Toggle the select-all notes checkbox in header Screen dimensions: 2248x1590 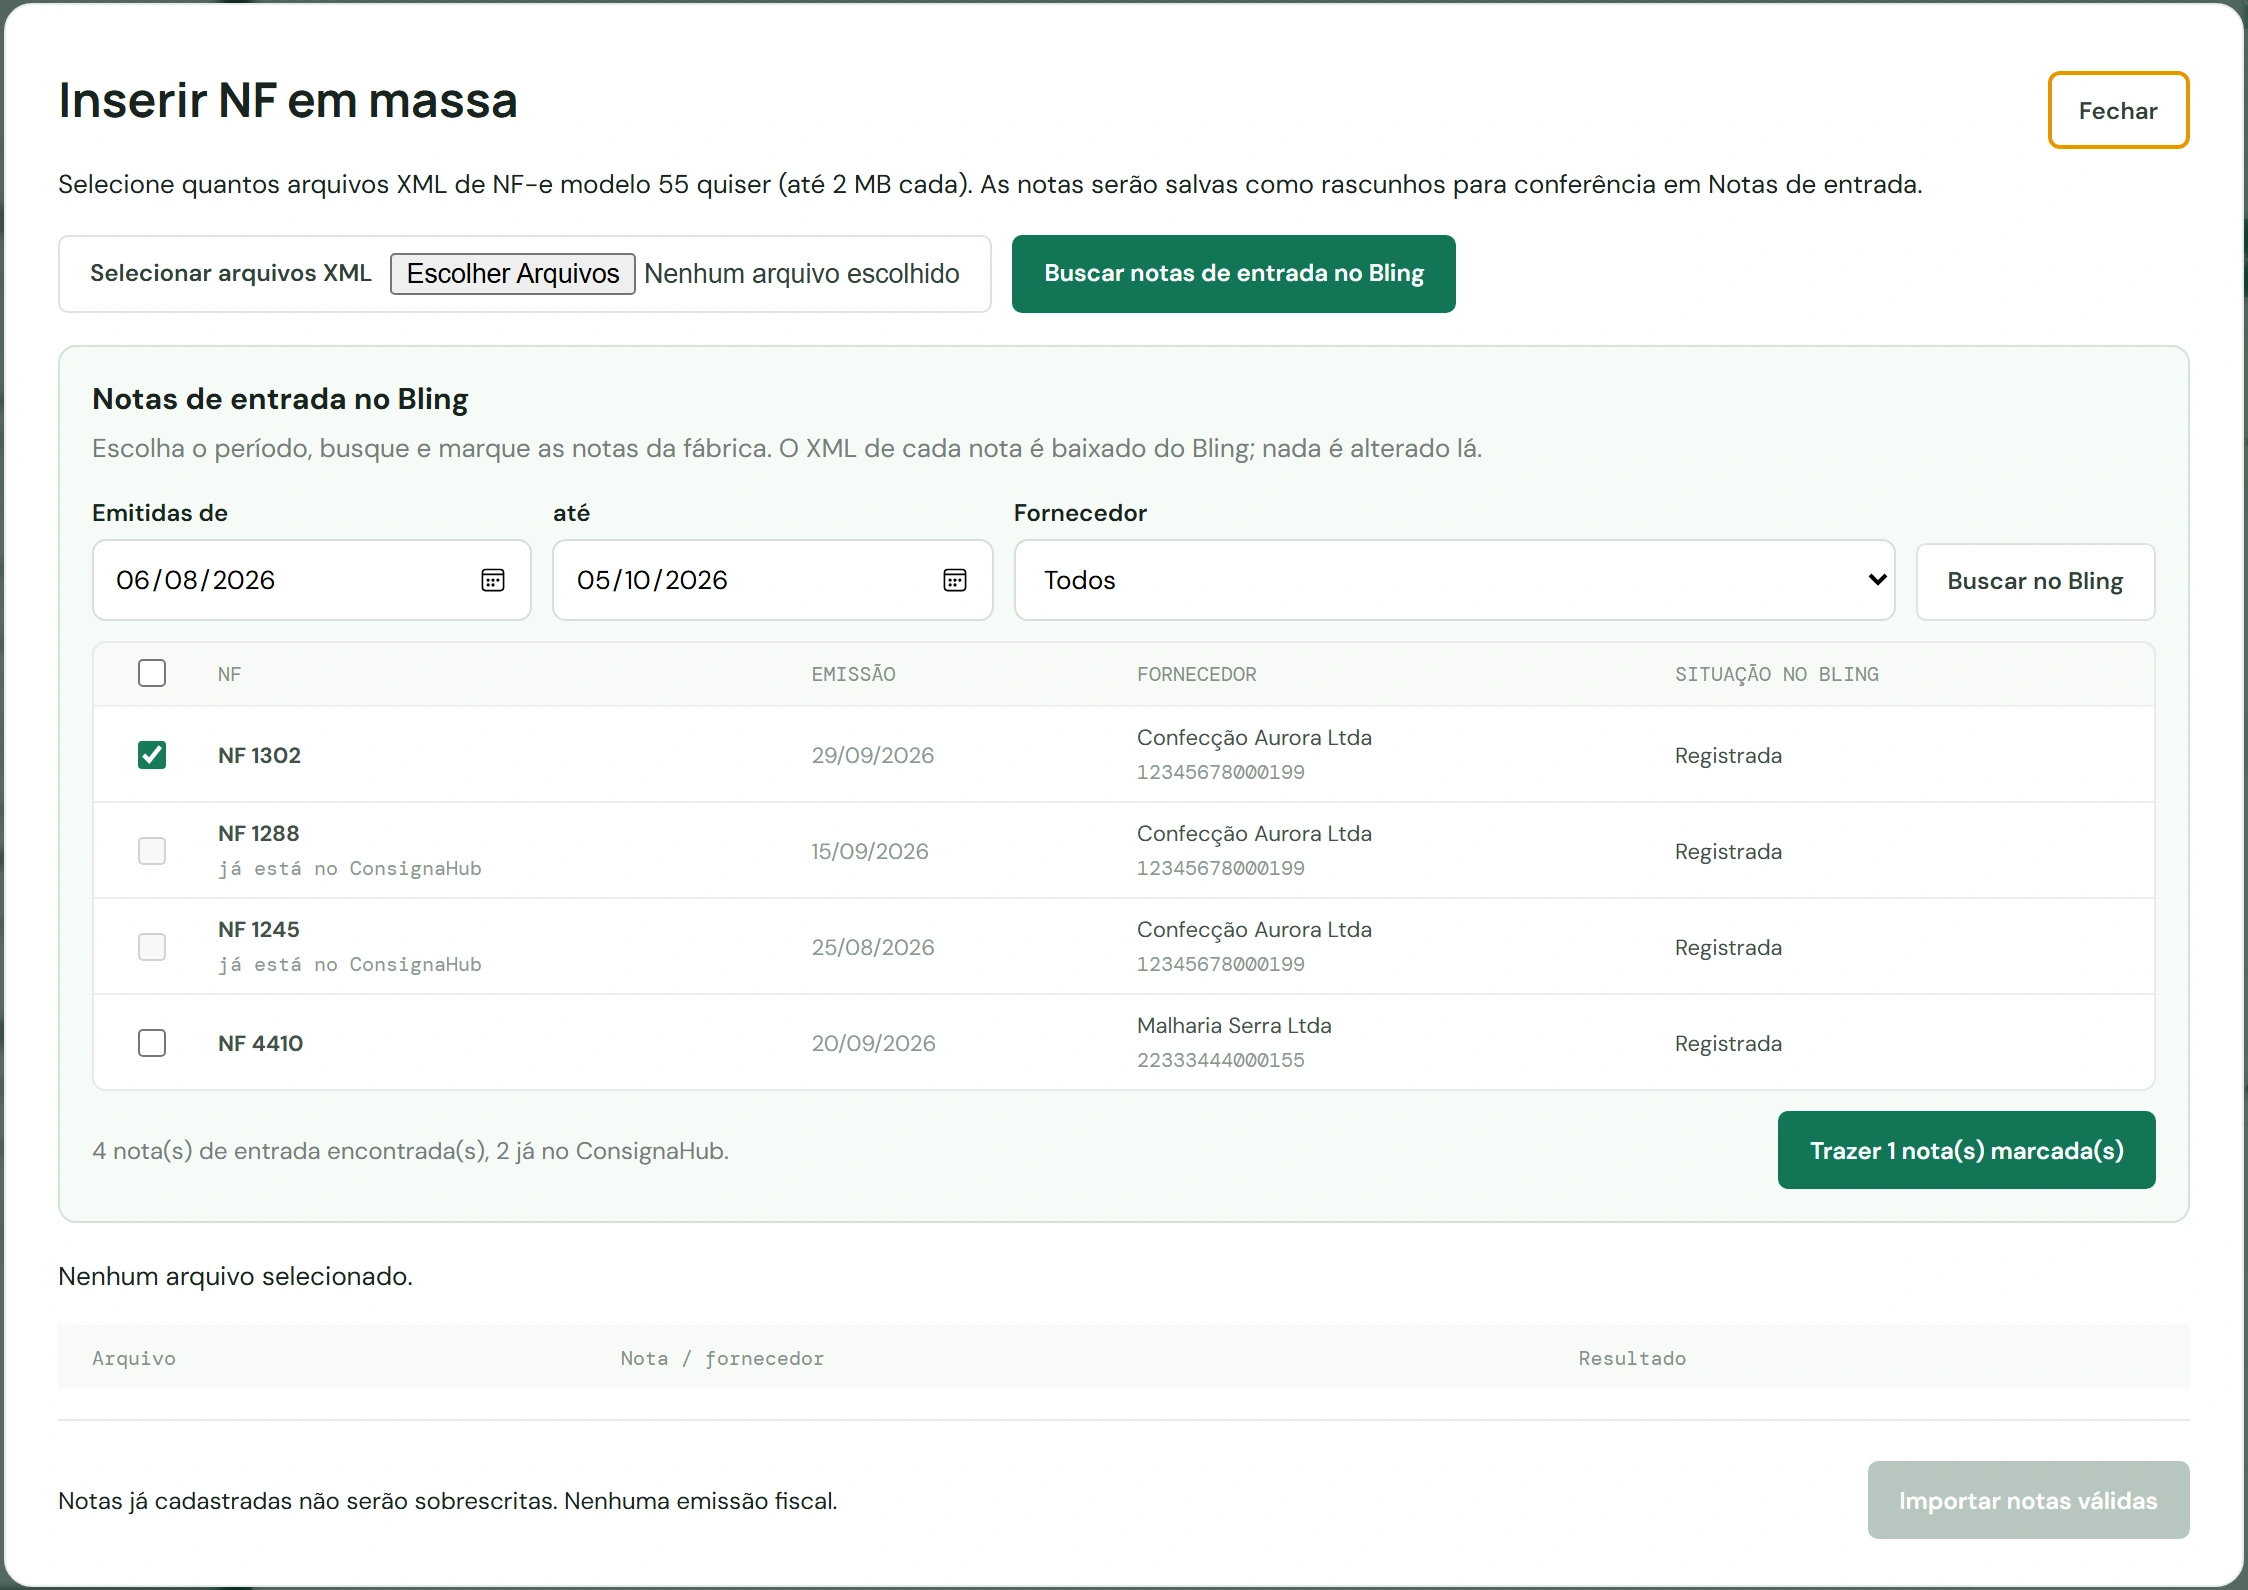tap(152, 673)
